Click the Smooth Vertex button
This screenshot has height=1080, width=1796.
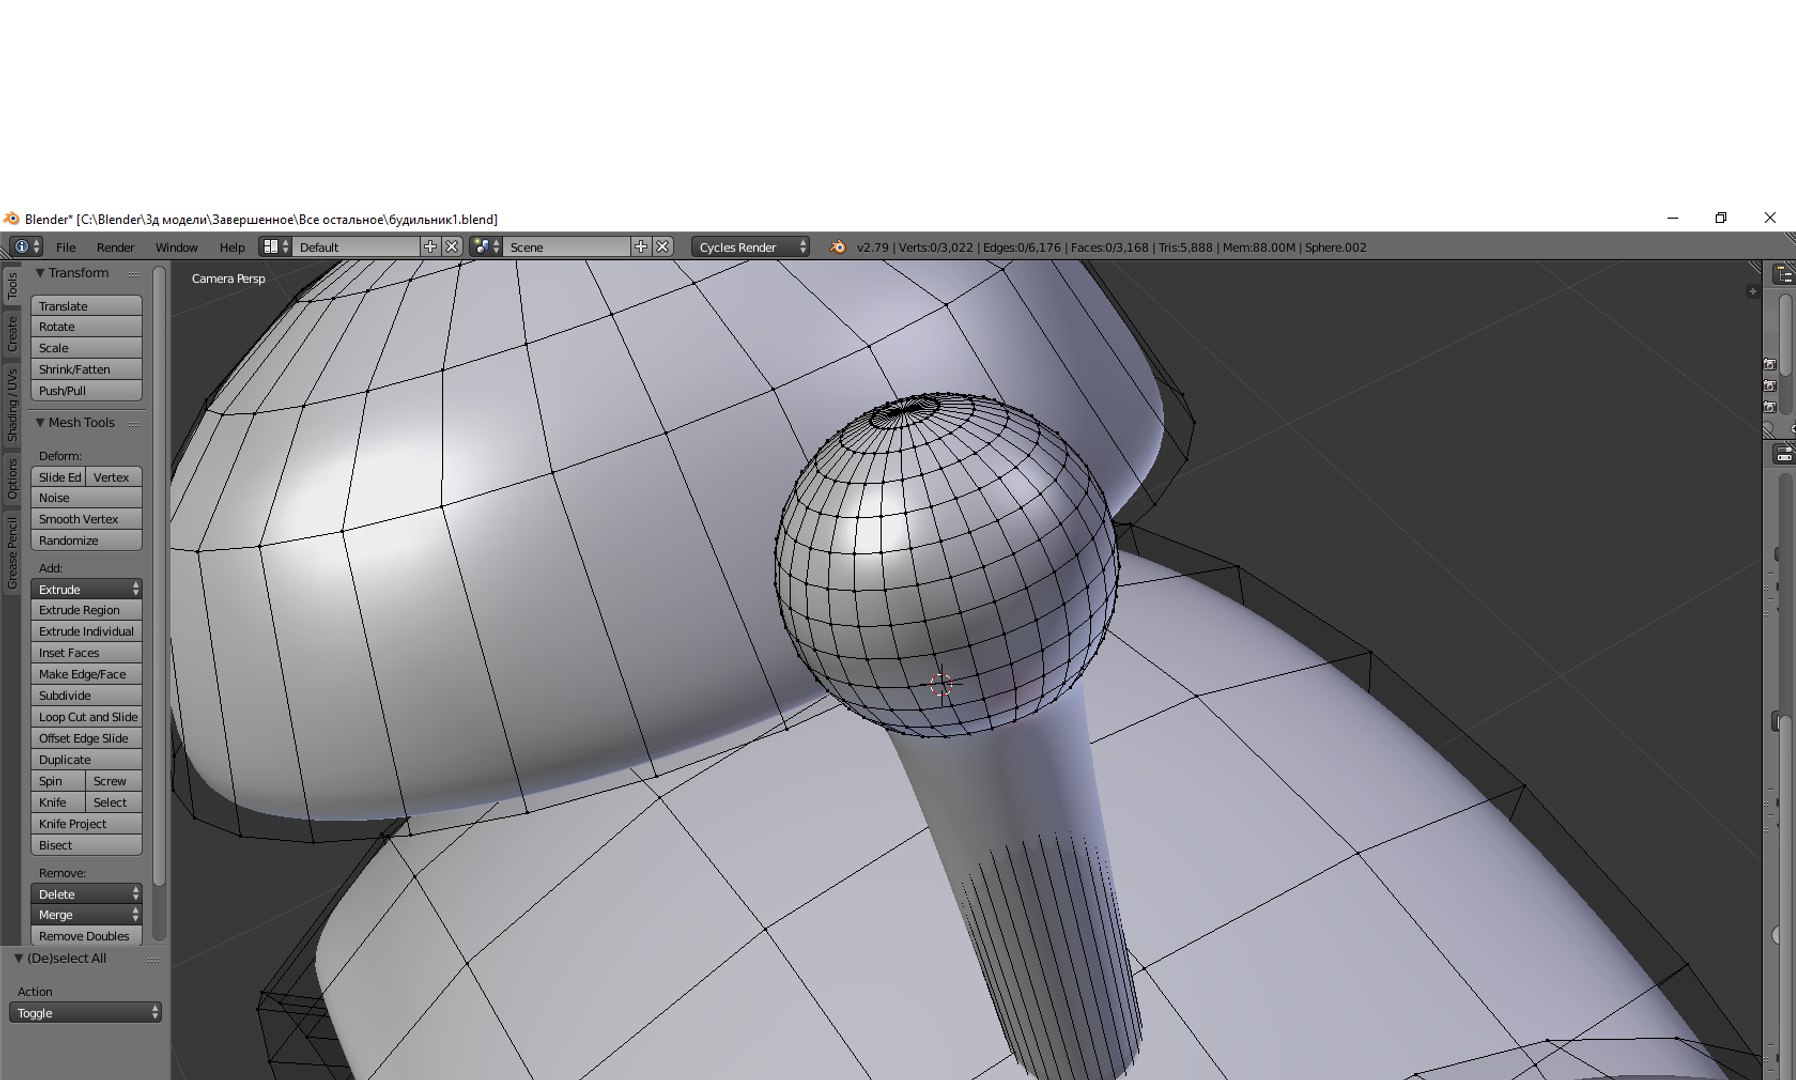coord(86,519)
